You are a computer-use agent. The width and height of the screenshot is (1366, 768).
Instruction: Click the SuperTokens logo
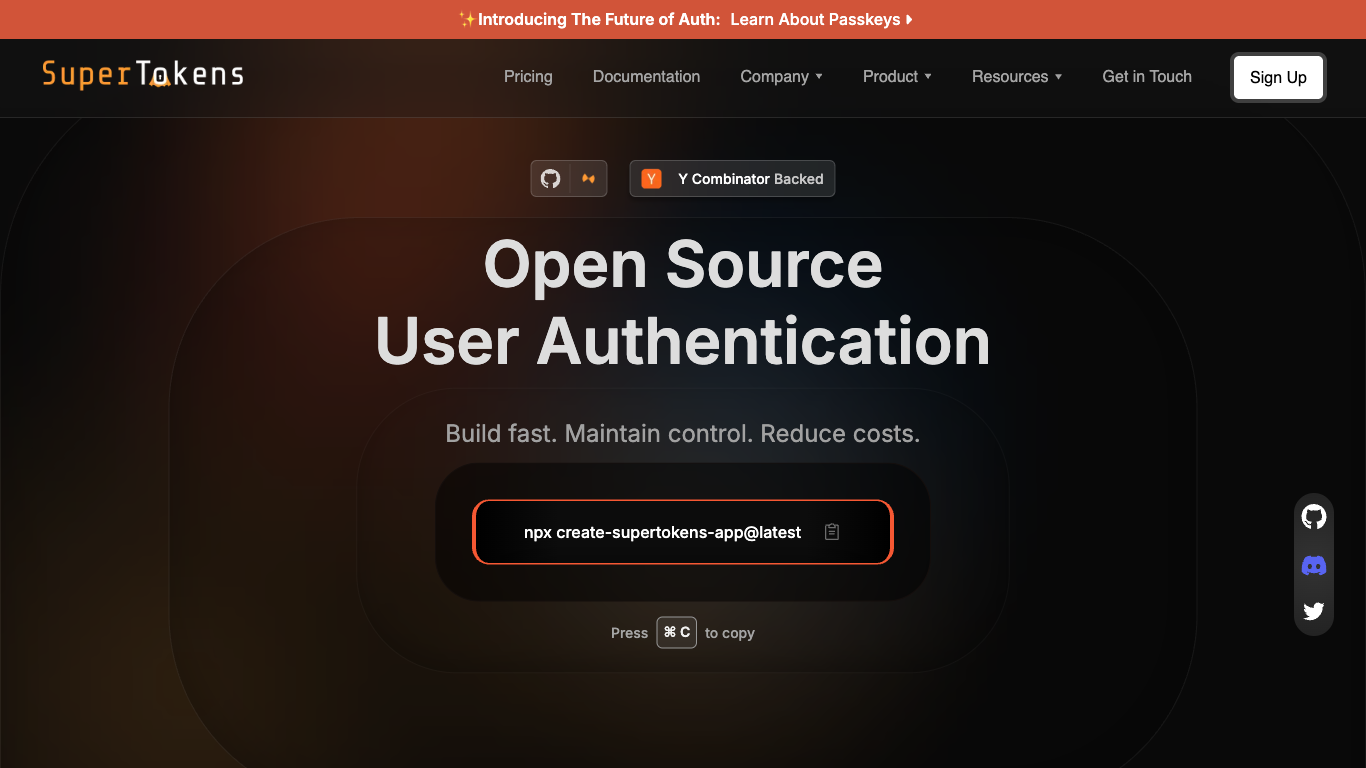(143, 75)
